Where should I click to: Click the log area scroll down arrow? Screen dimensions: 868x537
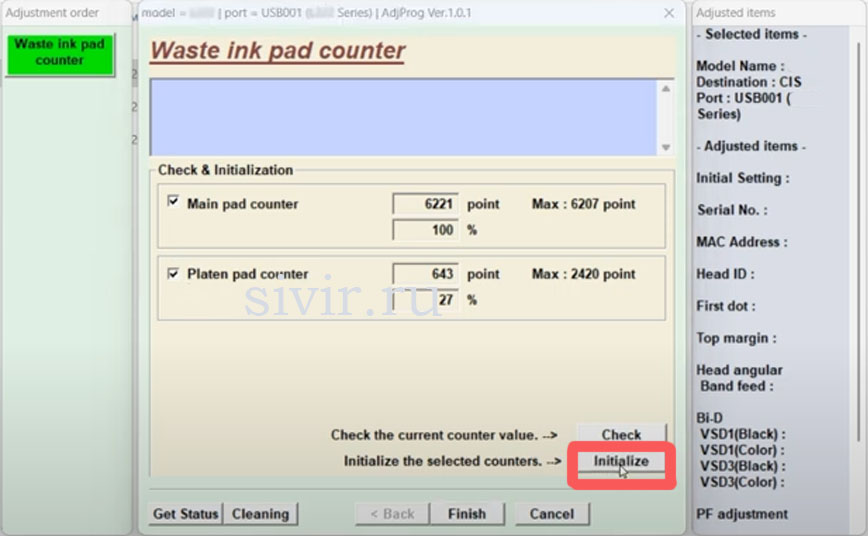[x=666, y=146]
